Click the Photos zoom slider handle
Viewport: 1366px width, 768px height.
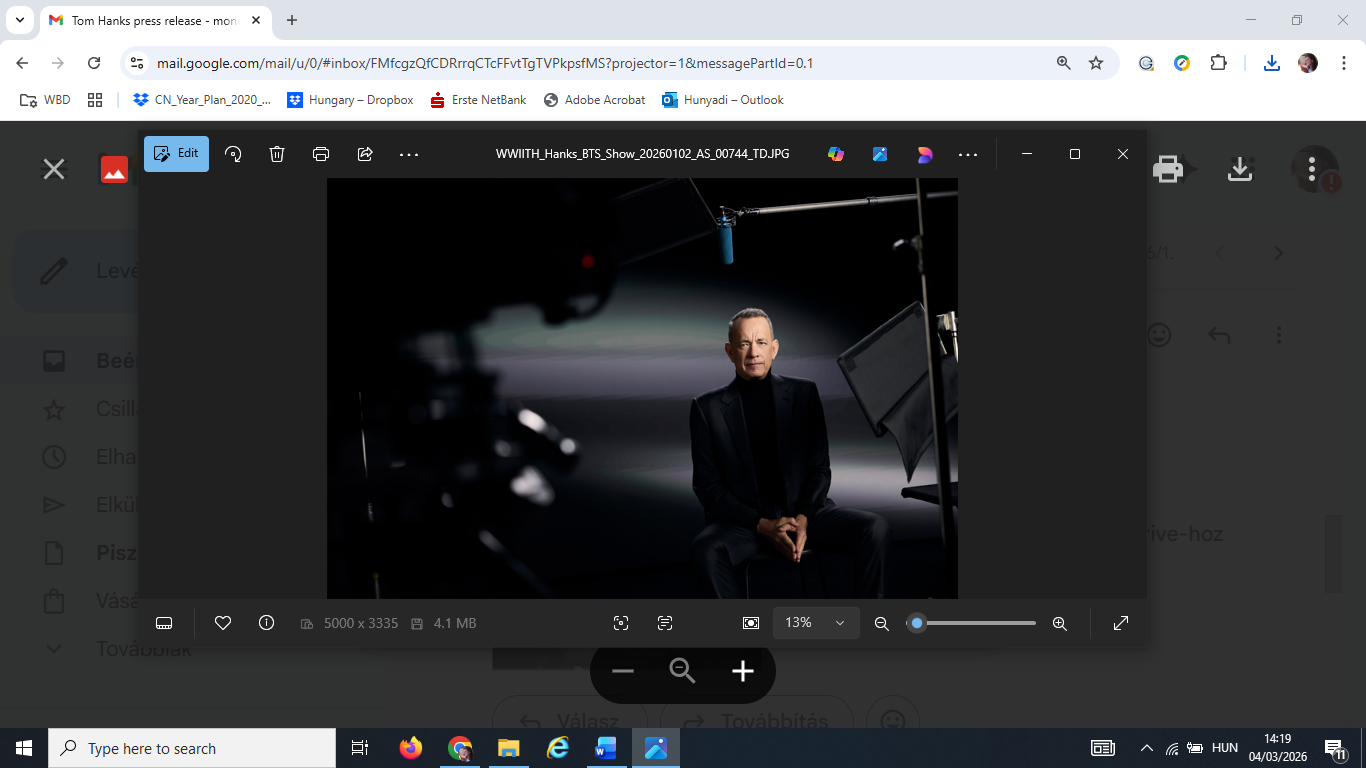(917, 623)
